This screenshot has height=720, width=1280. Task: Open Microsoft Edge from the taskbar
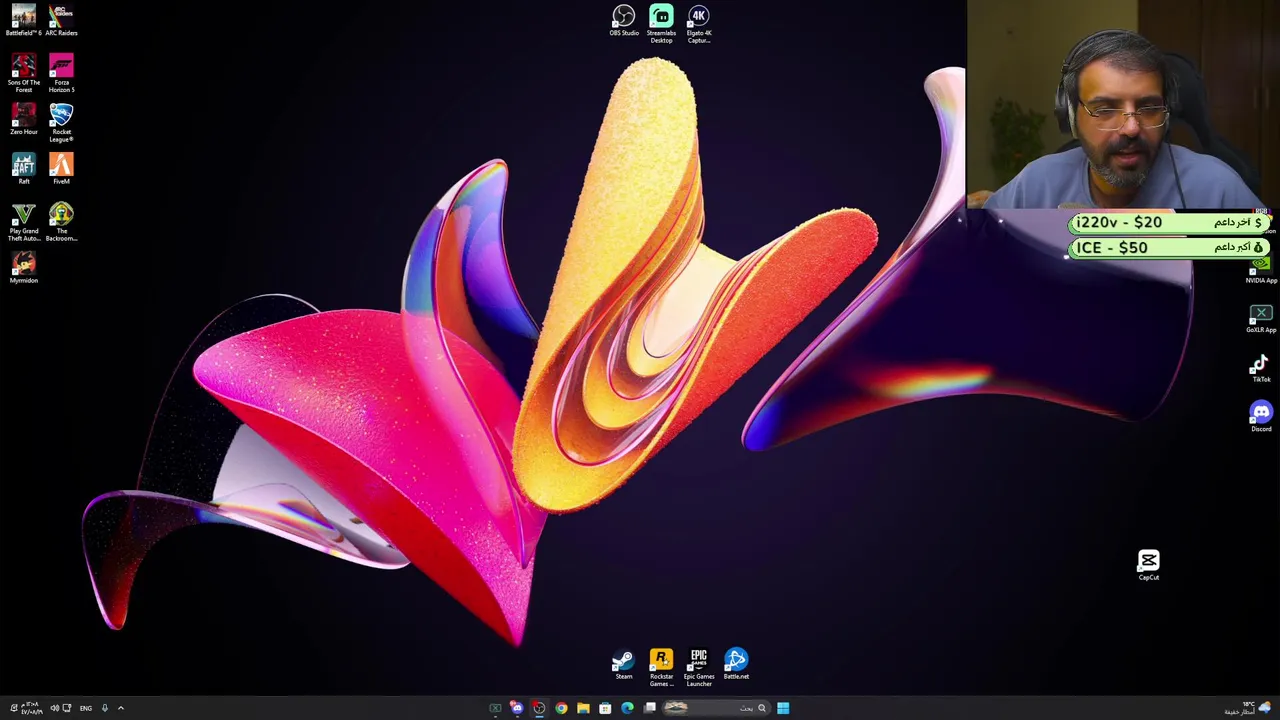627,708
